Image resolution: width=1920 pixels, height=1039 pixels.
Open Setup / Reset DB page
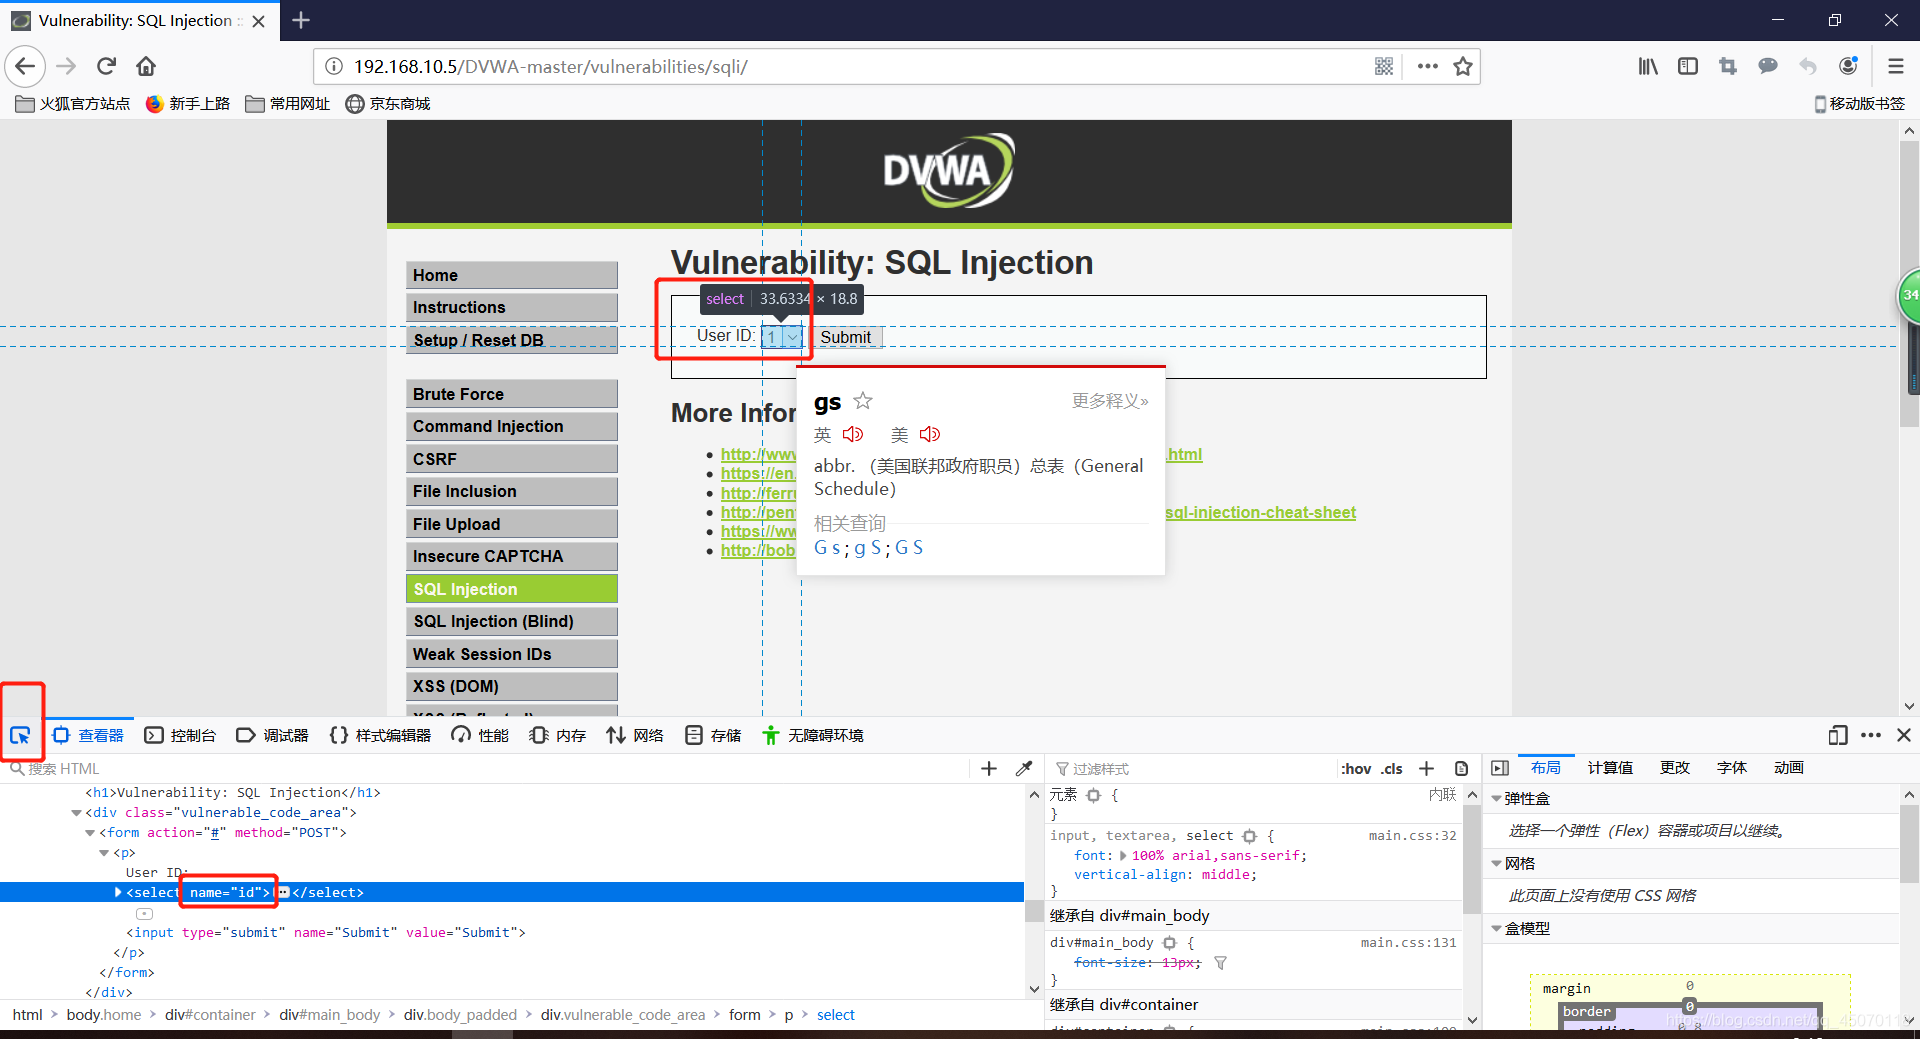[x=512, y=340]
